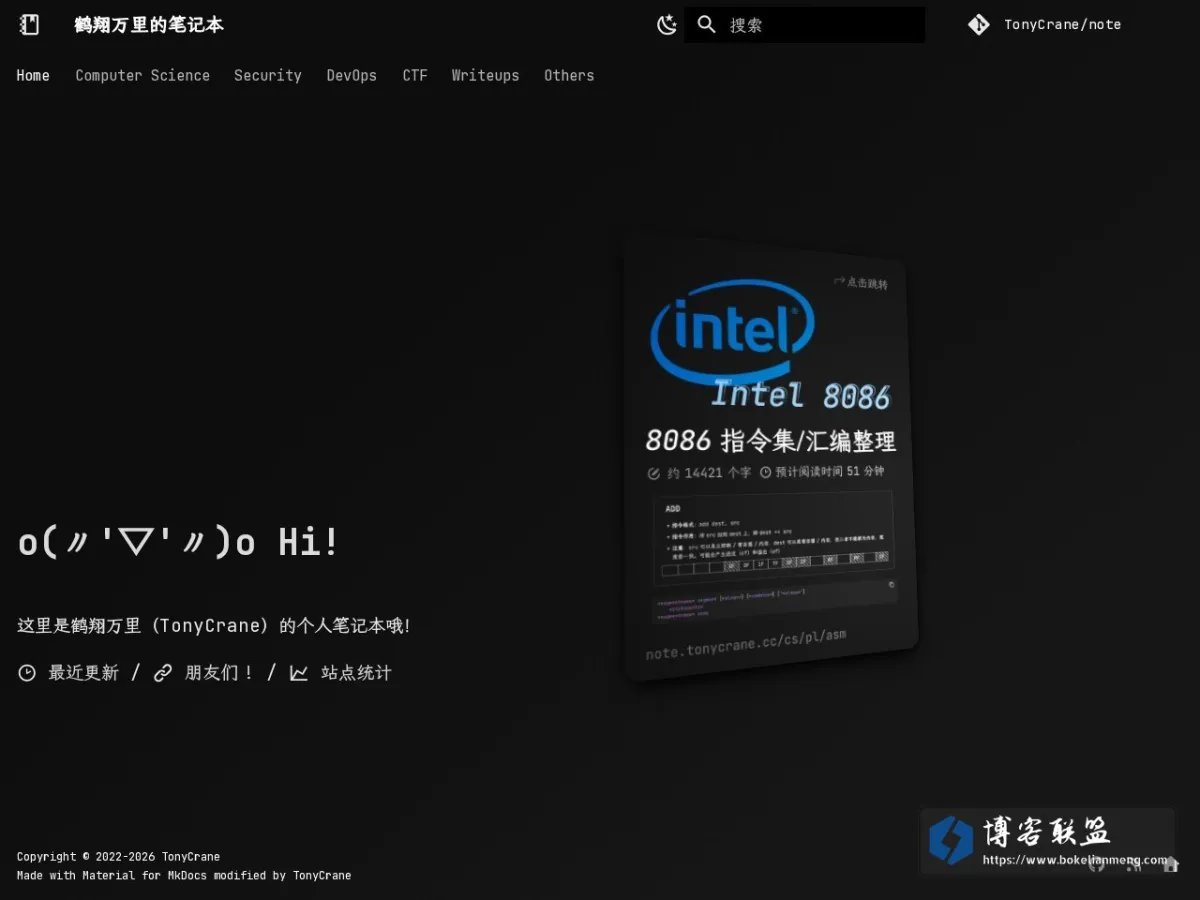Open the Others tab
1200x900 pixels.
569,75
